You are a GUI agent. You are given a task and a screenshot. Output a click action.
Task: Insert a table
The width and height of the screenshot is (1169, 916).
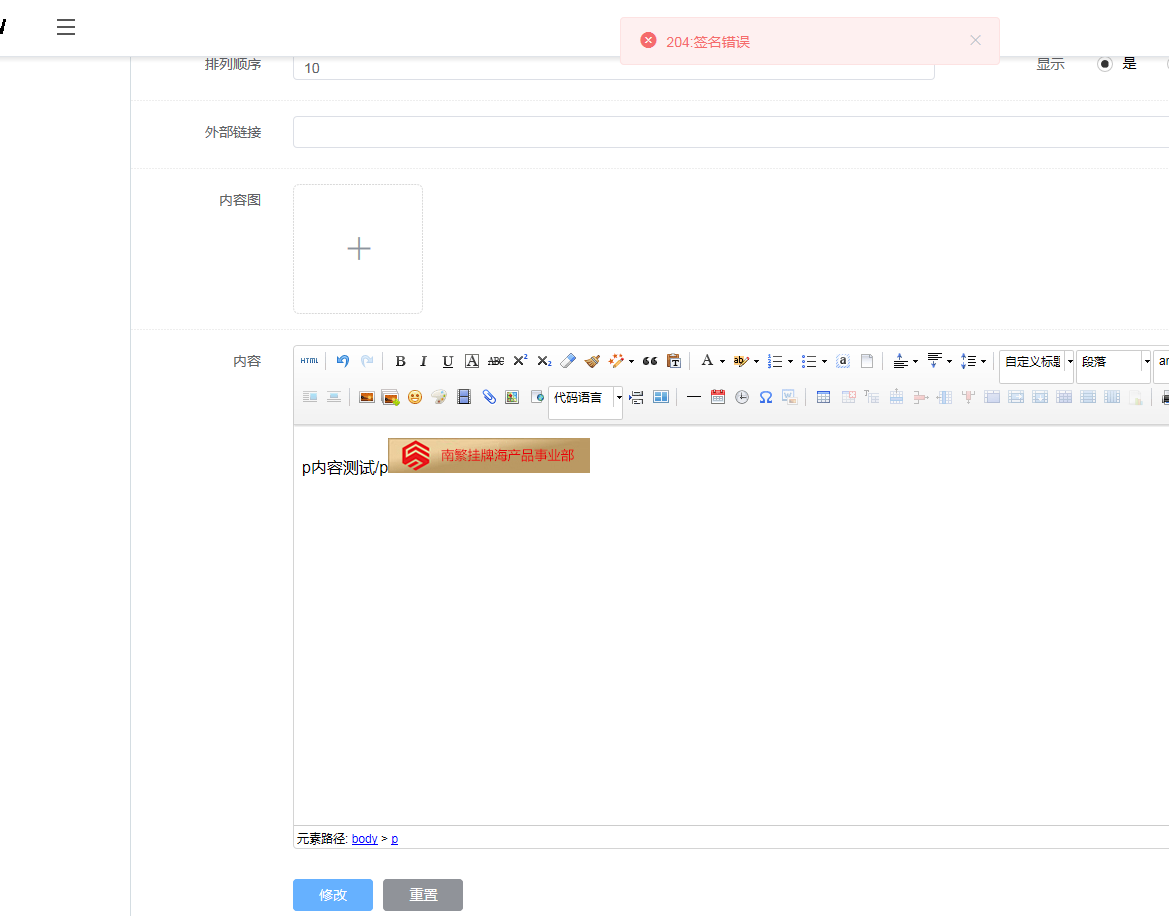pyautogui.click(x=823, y=397)
